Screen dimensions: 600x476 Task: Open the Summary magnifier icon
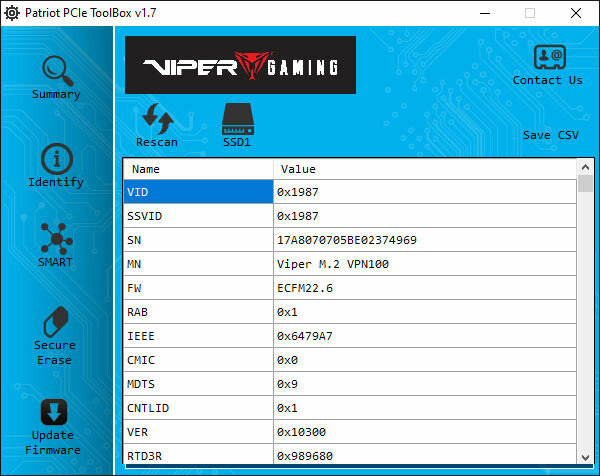pyautogui.click(x=57, y=71)
